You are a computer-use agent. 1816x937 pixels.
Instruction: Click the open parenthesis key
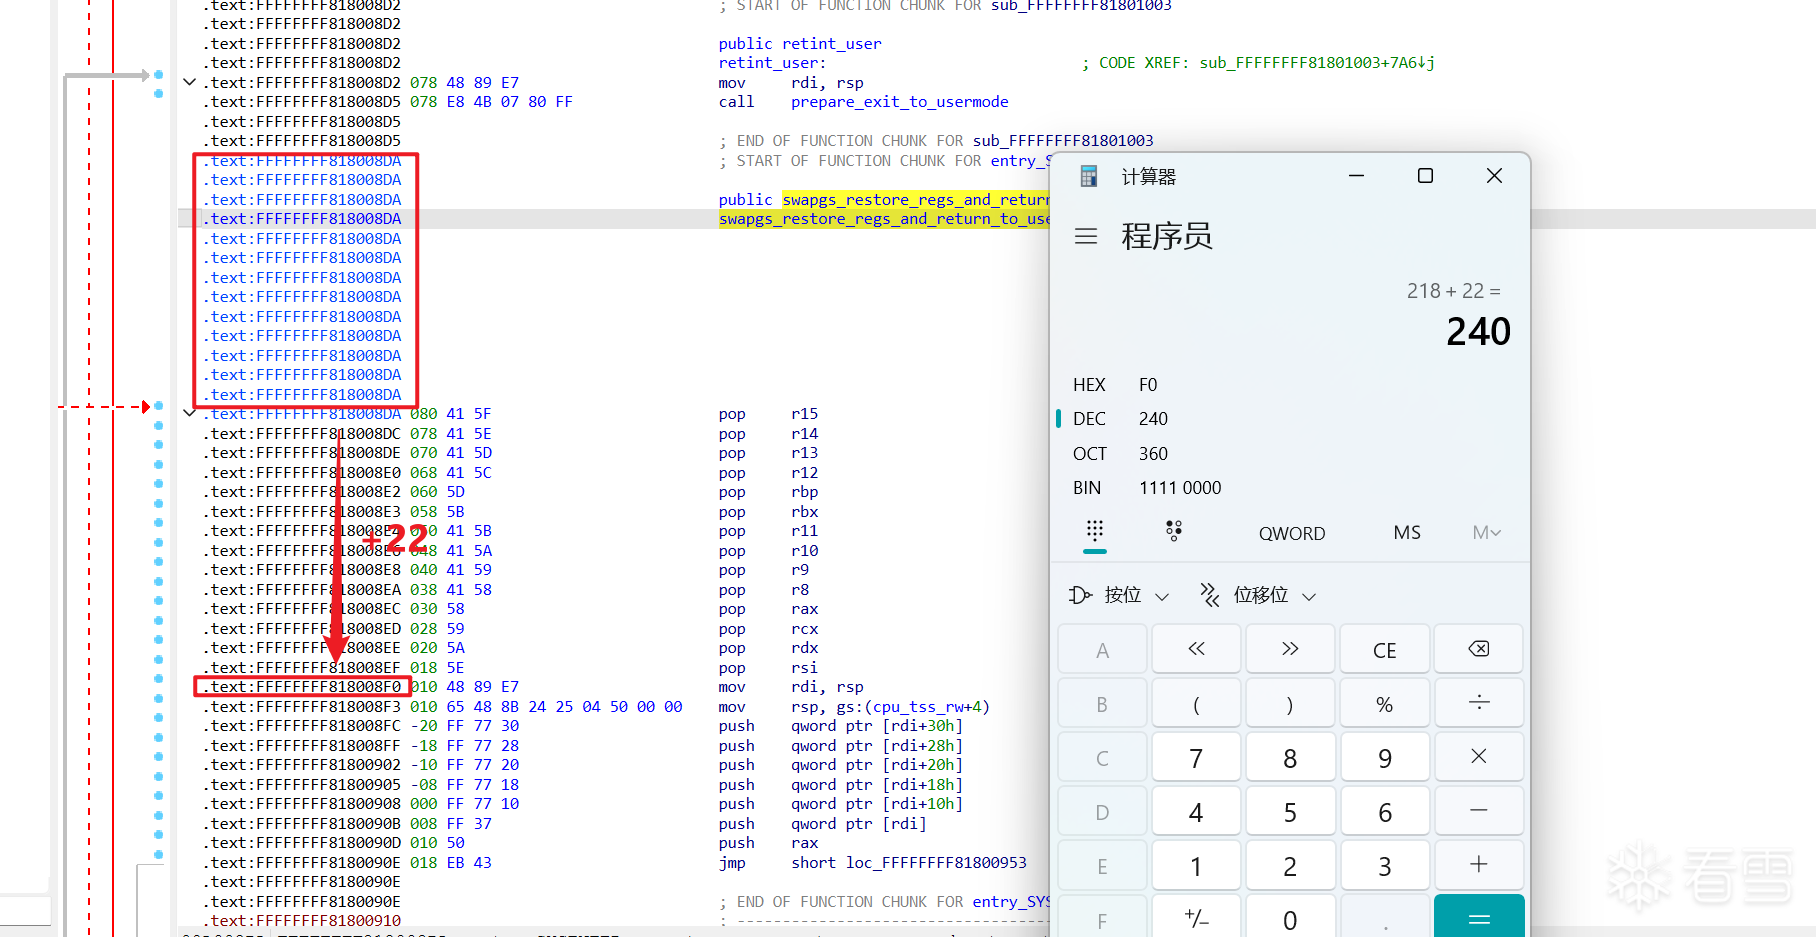(x=1196, y=703)
